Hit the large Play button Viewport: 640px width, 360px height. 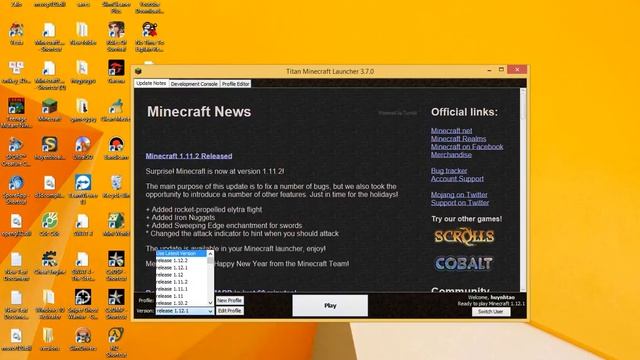[x=330, y=305]
